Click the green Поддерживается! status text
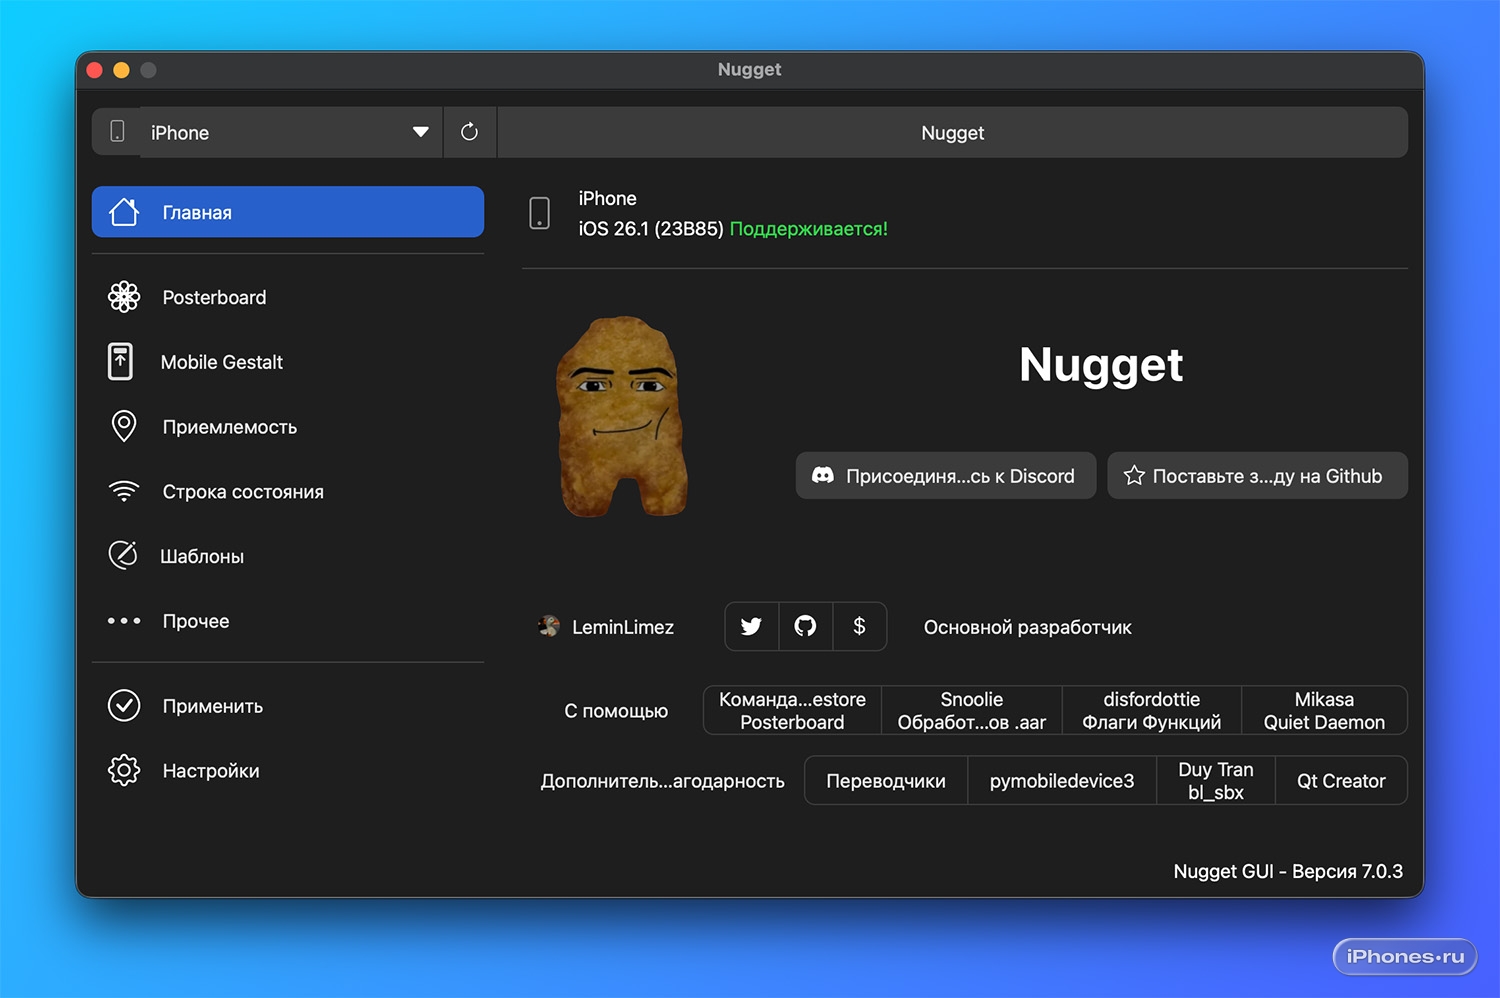The width and height of the screenshot is (1500, 998). (808, 229)
